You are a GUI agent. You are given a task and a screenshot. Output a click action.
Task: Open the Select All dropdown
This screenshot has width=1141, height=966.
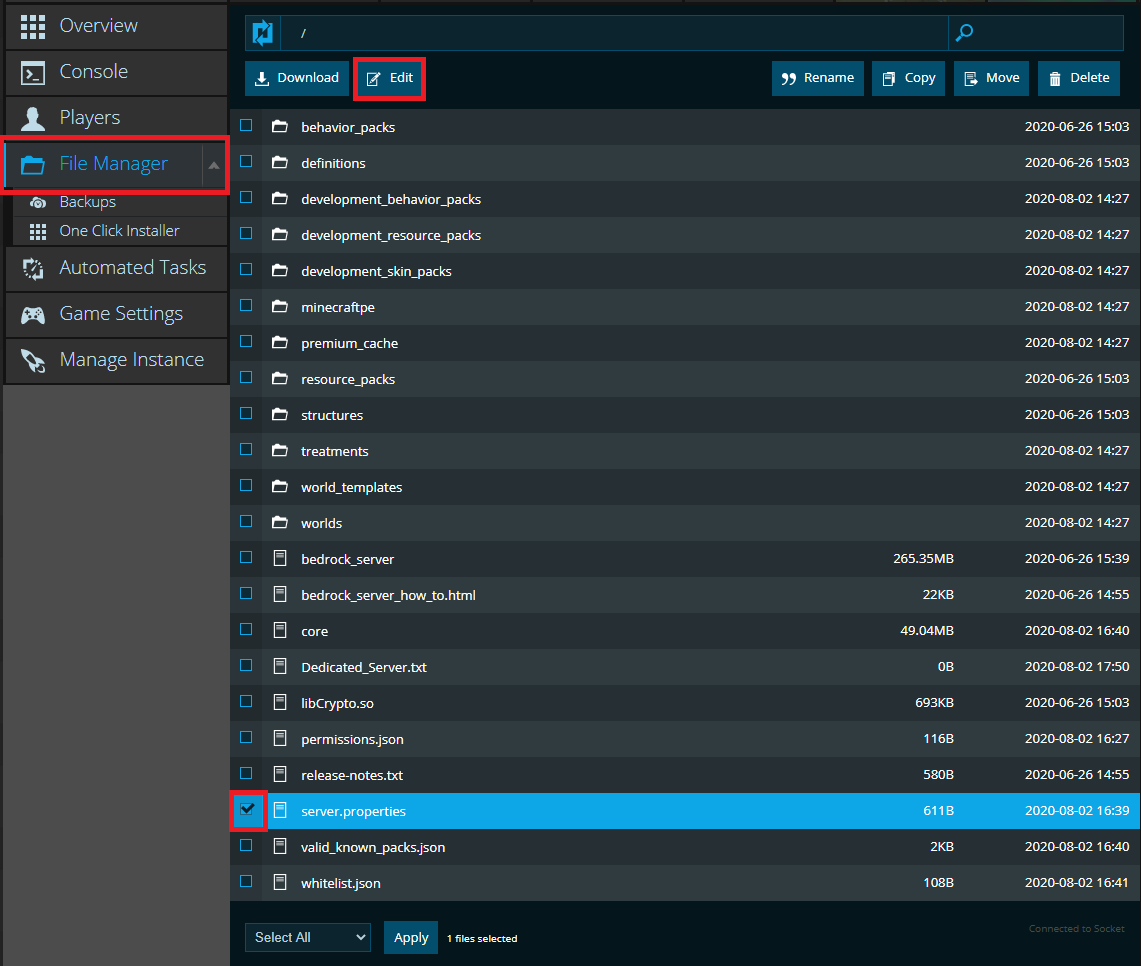(x=308, y=937)
